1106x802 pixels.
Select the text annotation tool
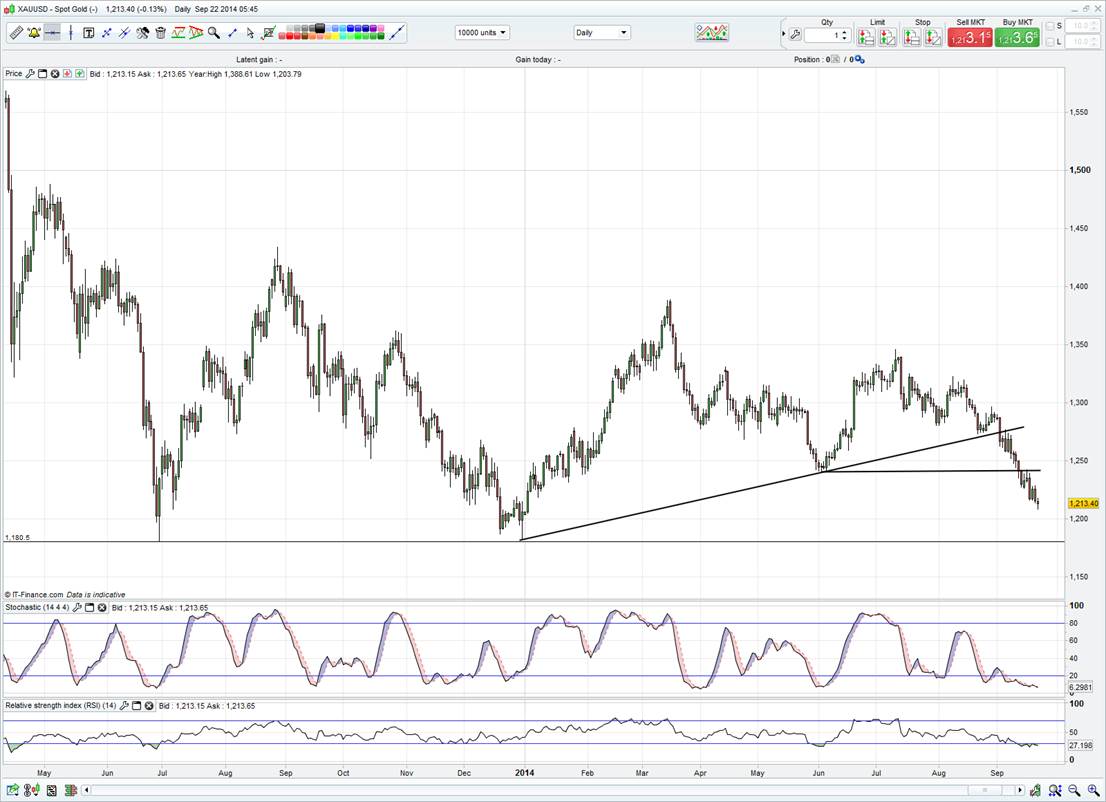[x=88, y=33]
